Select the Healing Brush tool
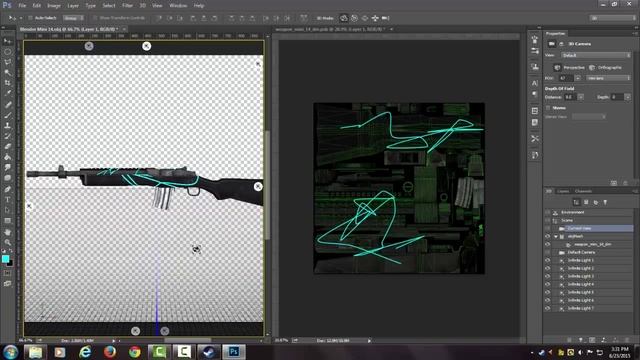This screenshot has height=360, width=640. point(7,105)
